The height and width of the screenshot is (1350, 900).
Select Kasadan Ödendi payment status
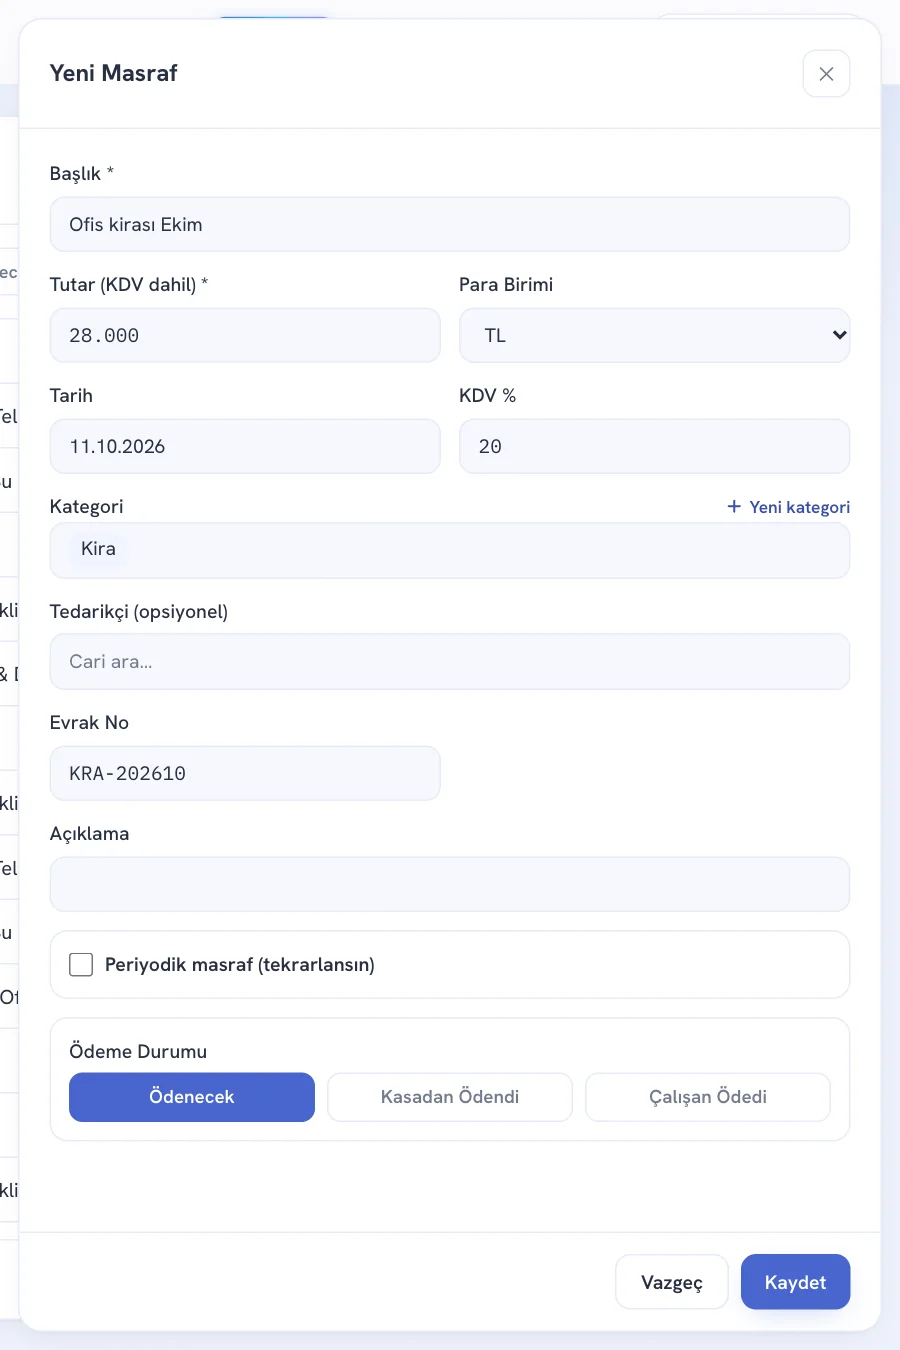[x=450, y=1097]
